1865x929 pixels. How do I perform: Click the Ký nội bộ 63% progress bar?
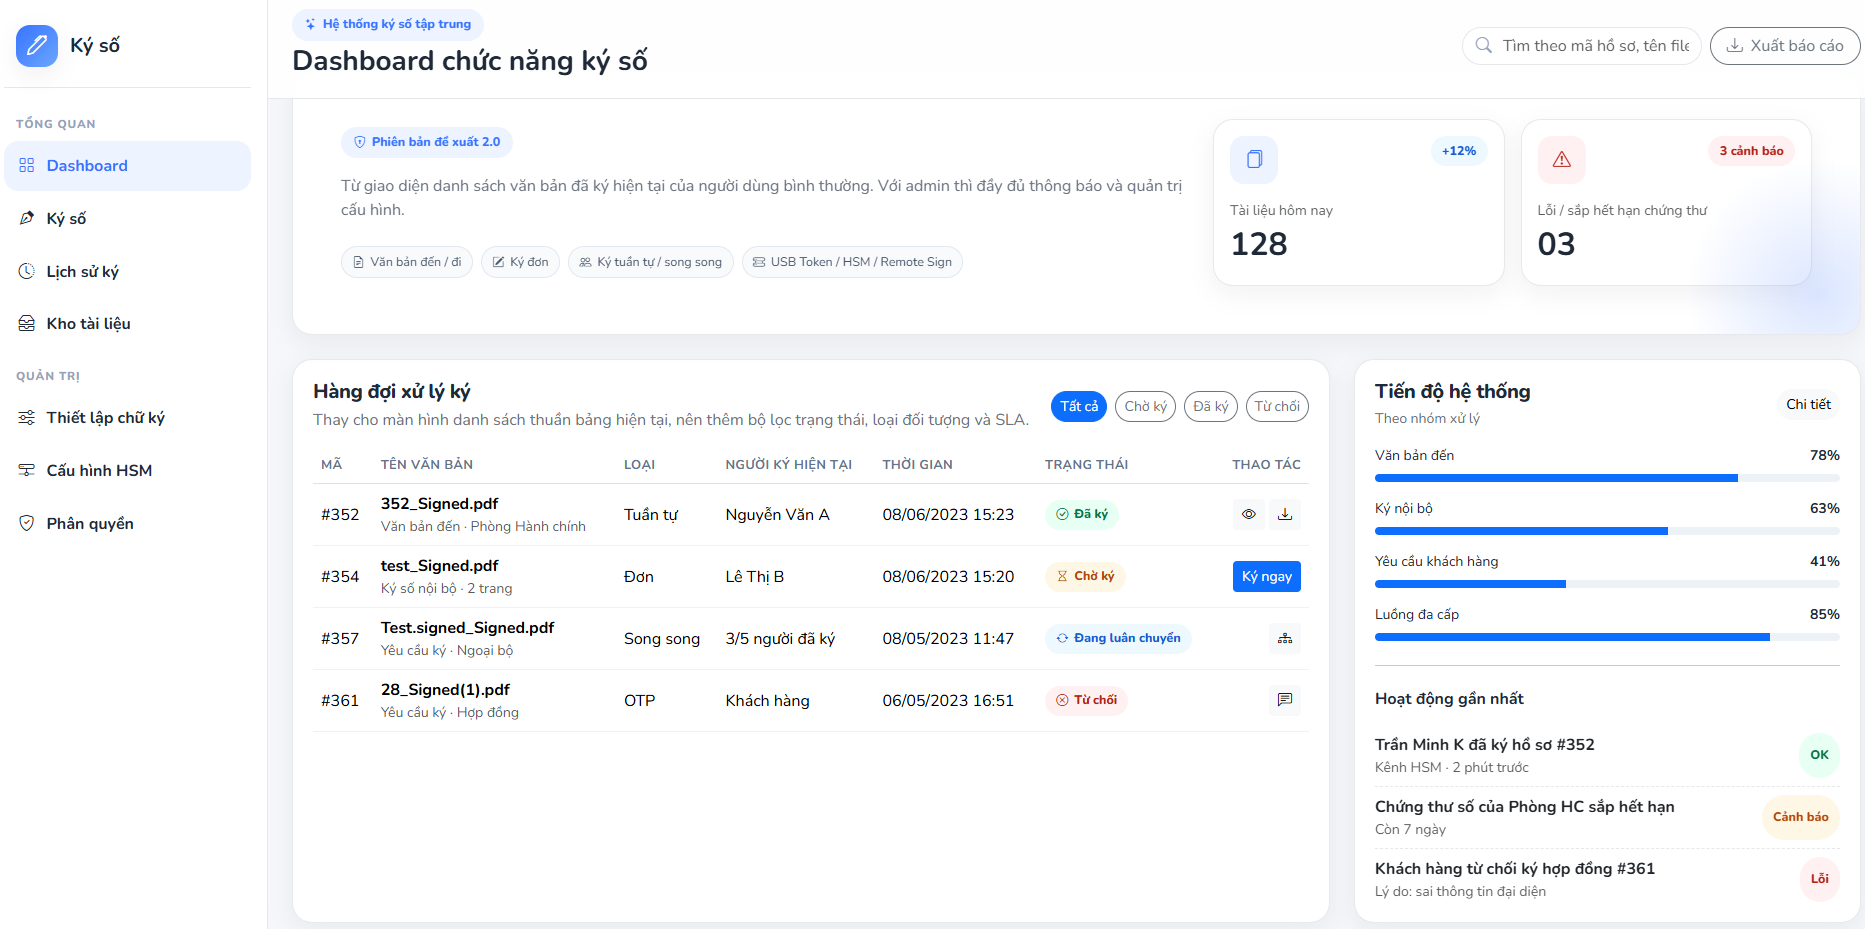[1607, 531]
